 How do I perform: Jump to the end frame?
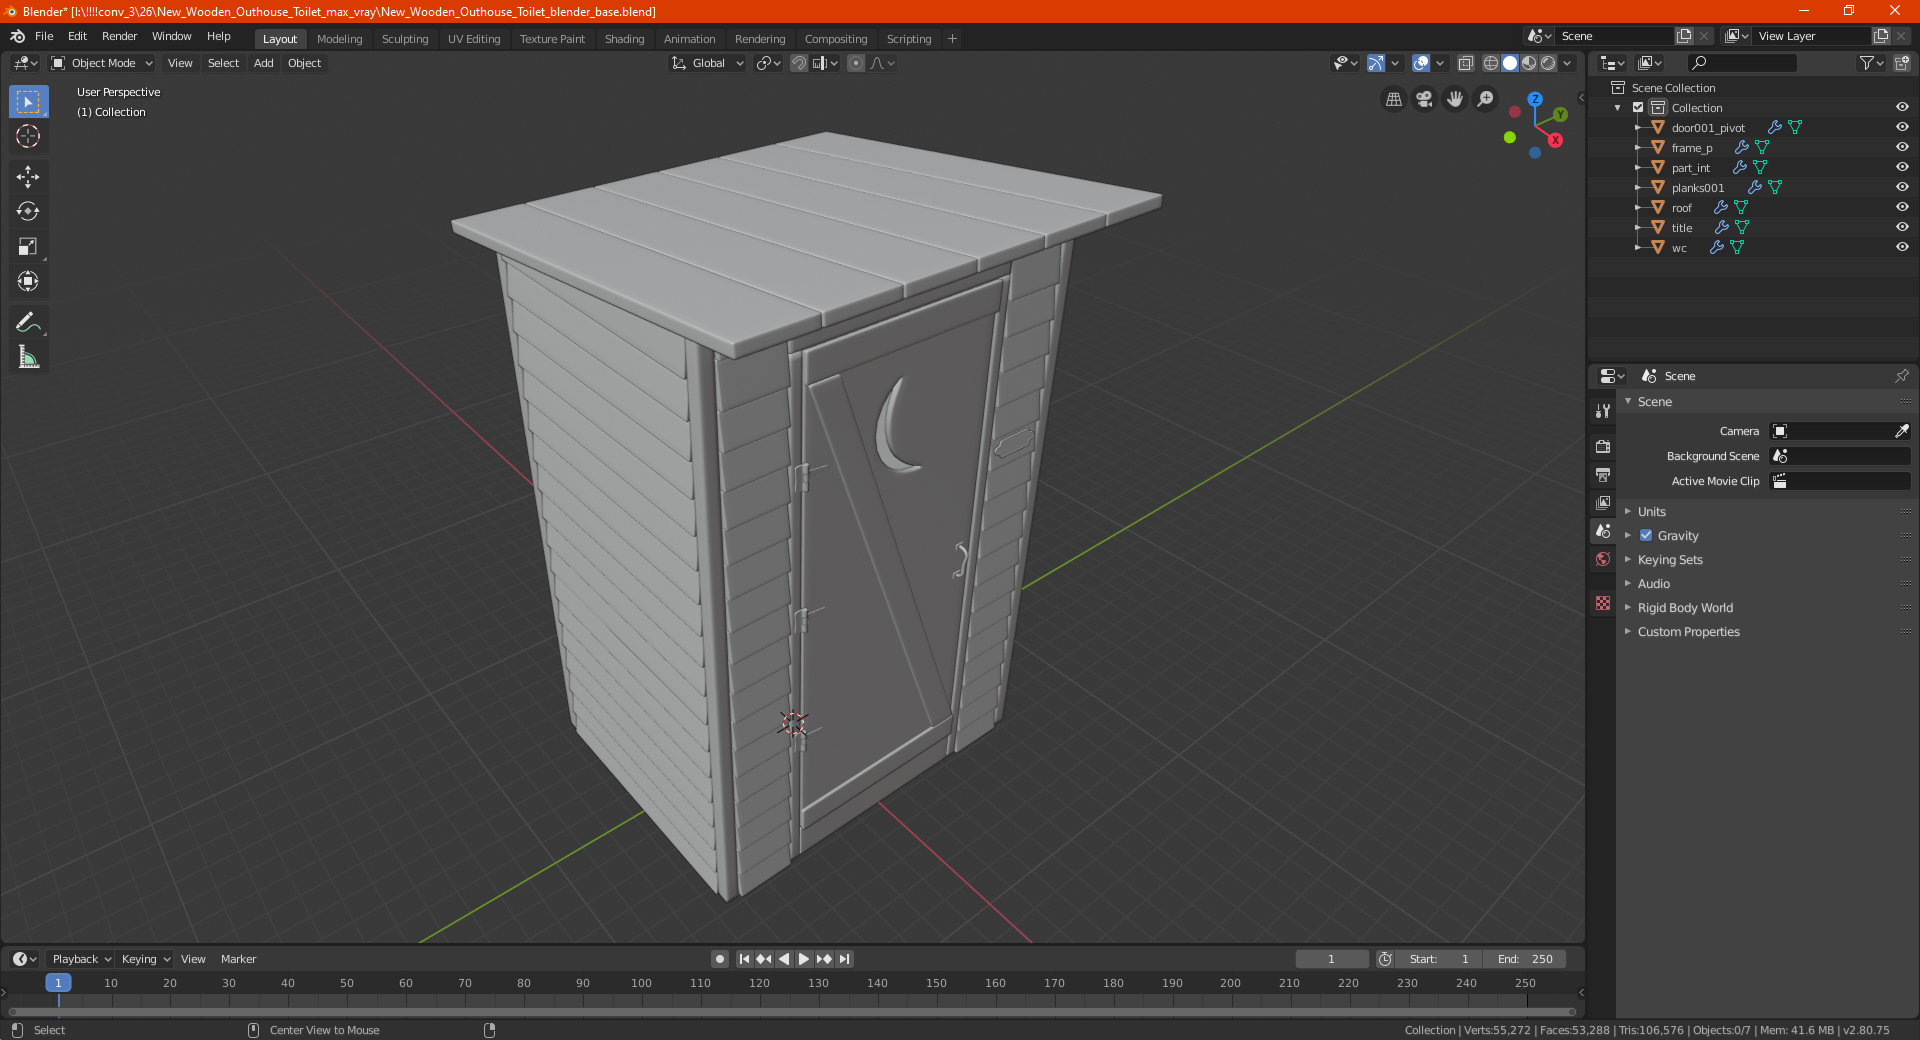(844, 959)
